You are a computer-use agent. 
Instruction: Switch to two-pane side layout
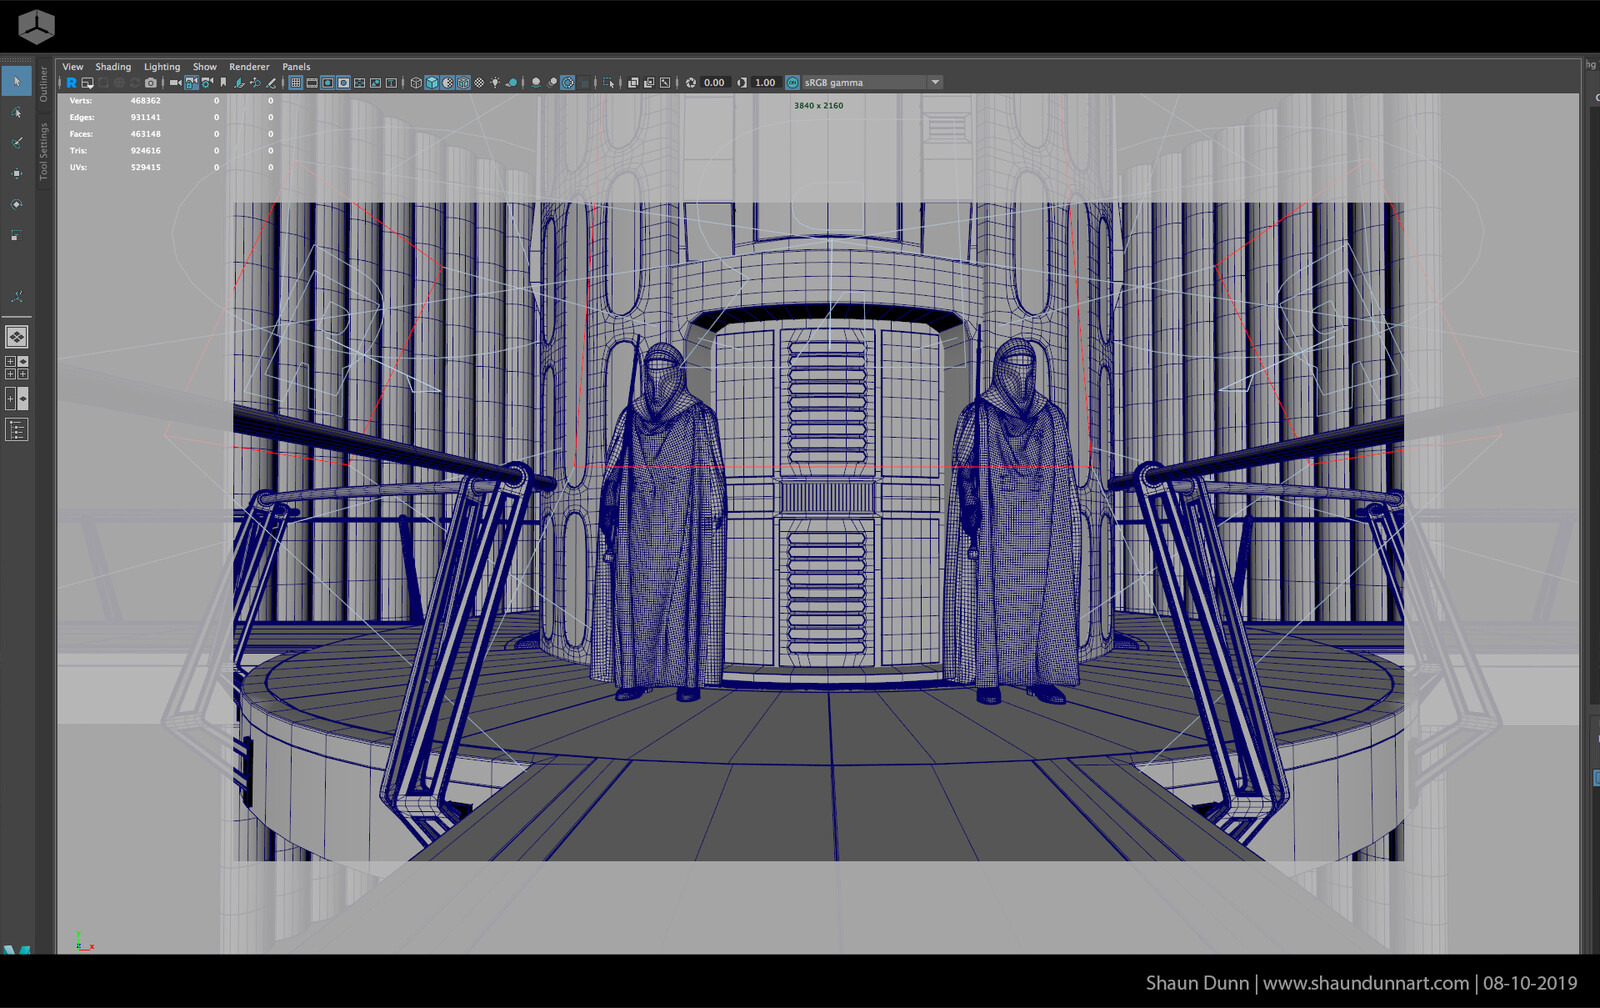tap(17, 399)
